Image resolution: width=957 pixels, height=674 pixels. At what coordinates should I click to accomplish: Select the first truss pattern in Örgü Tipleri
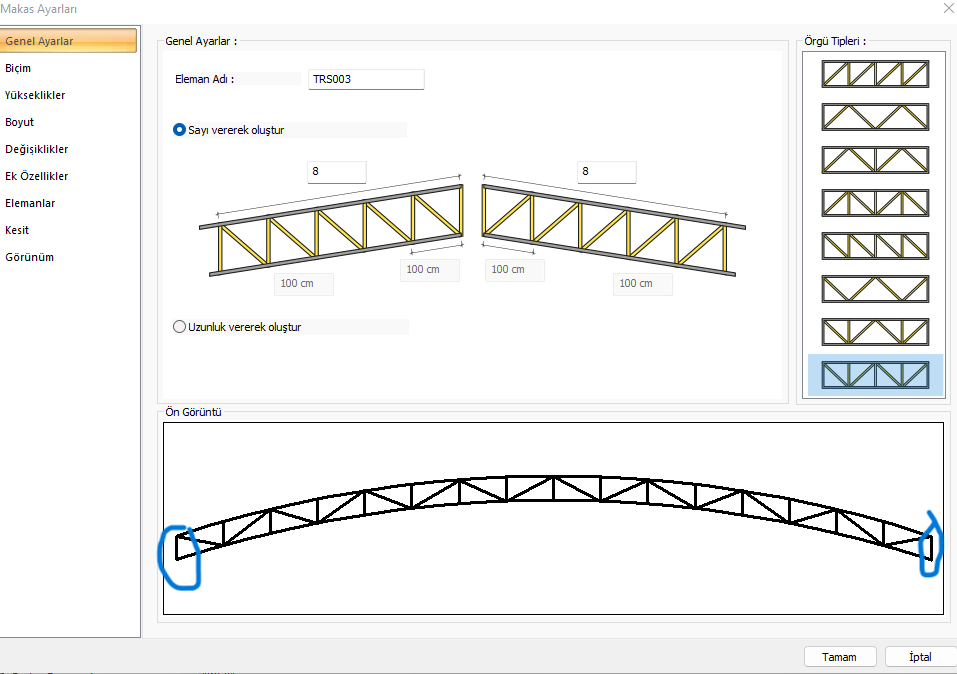point(875,74)
